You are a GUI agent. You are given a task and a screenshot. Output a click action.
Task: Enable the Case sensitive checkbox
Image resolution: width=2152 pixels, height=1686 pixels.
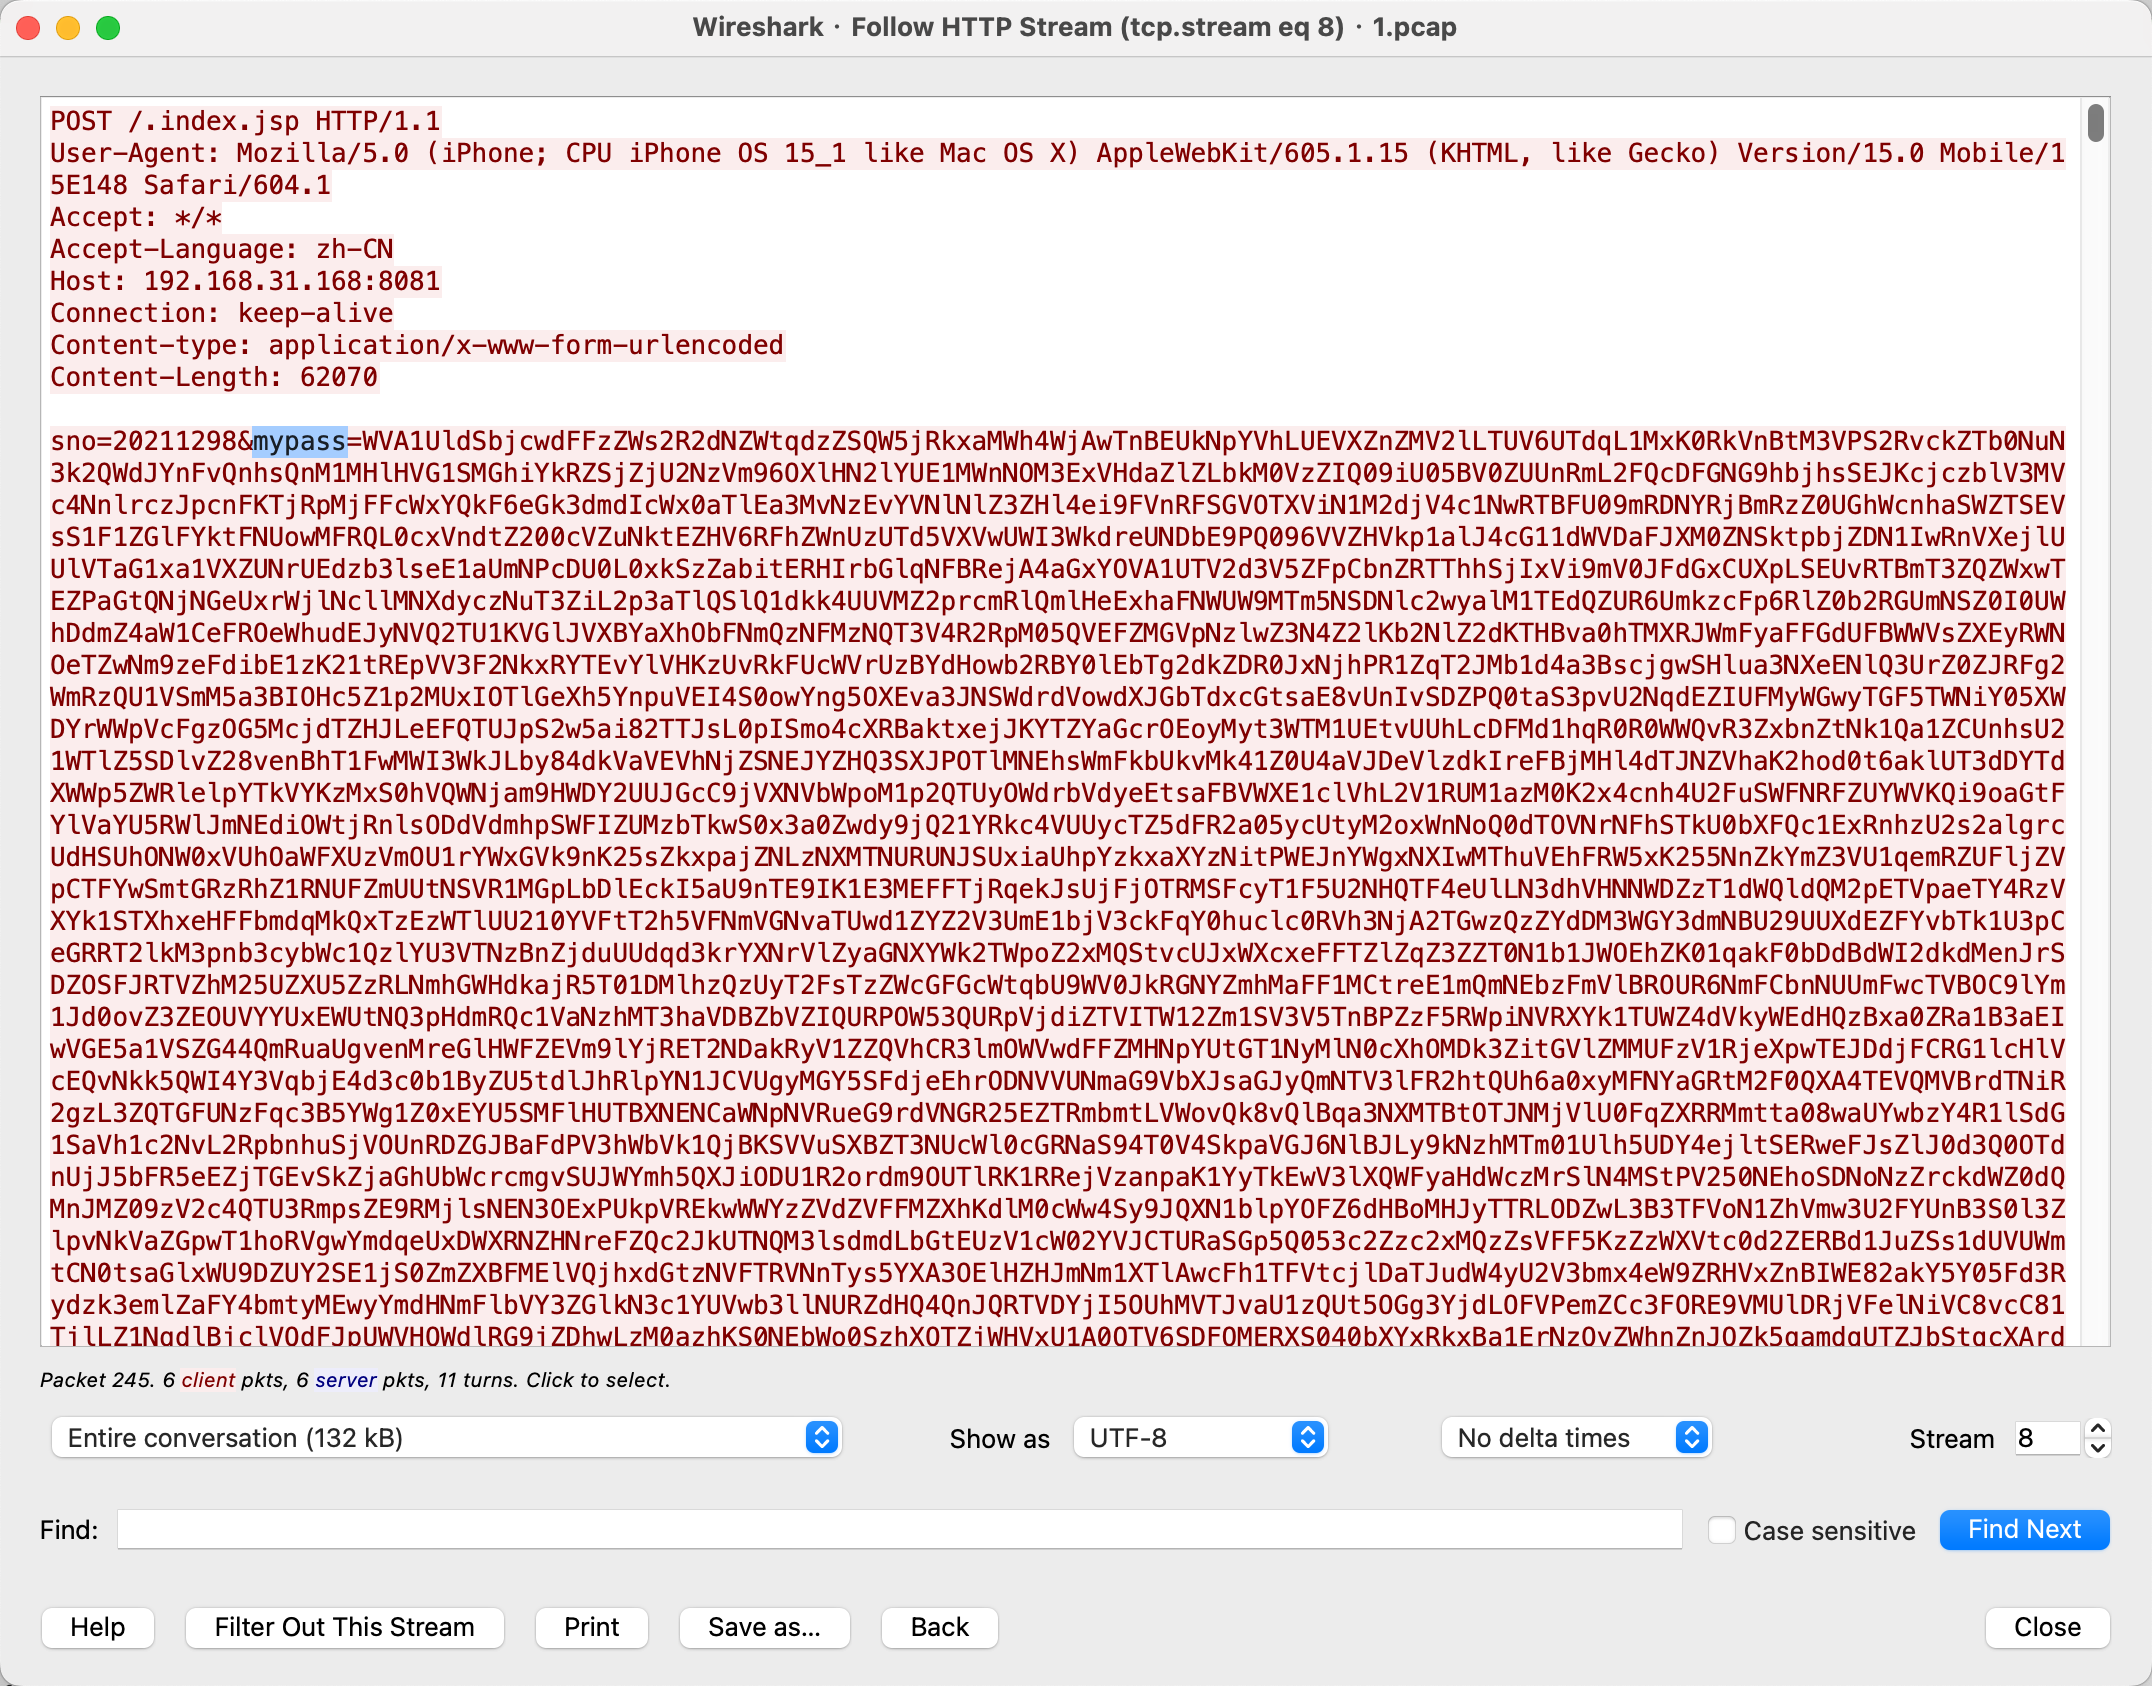point(1721,1530)
